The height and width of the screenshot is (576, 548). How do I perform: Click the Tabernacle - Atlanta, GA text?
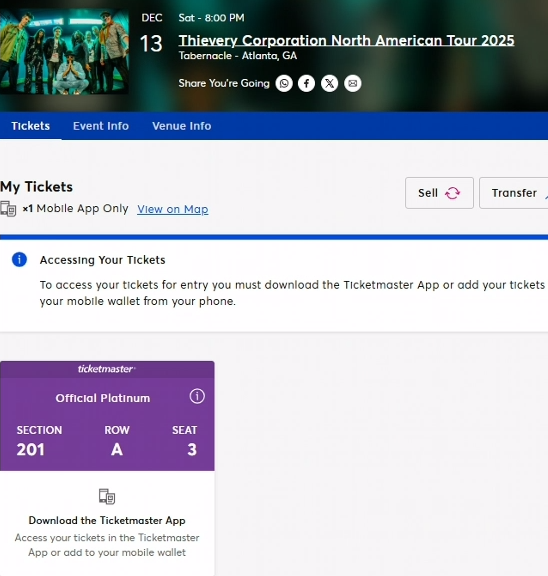[238, 56]
